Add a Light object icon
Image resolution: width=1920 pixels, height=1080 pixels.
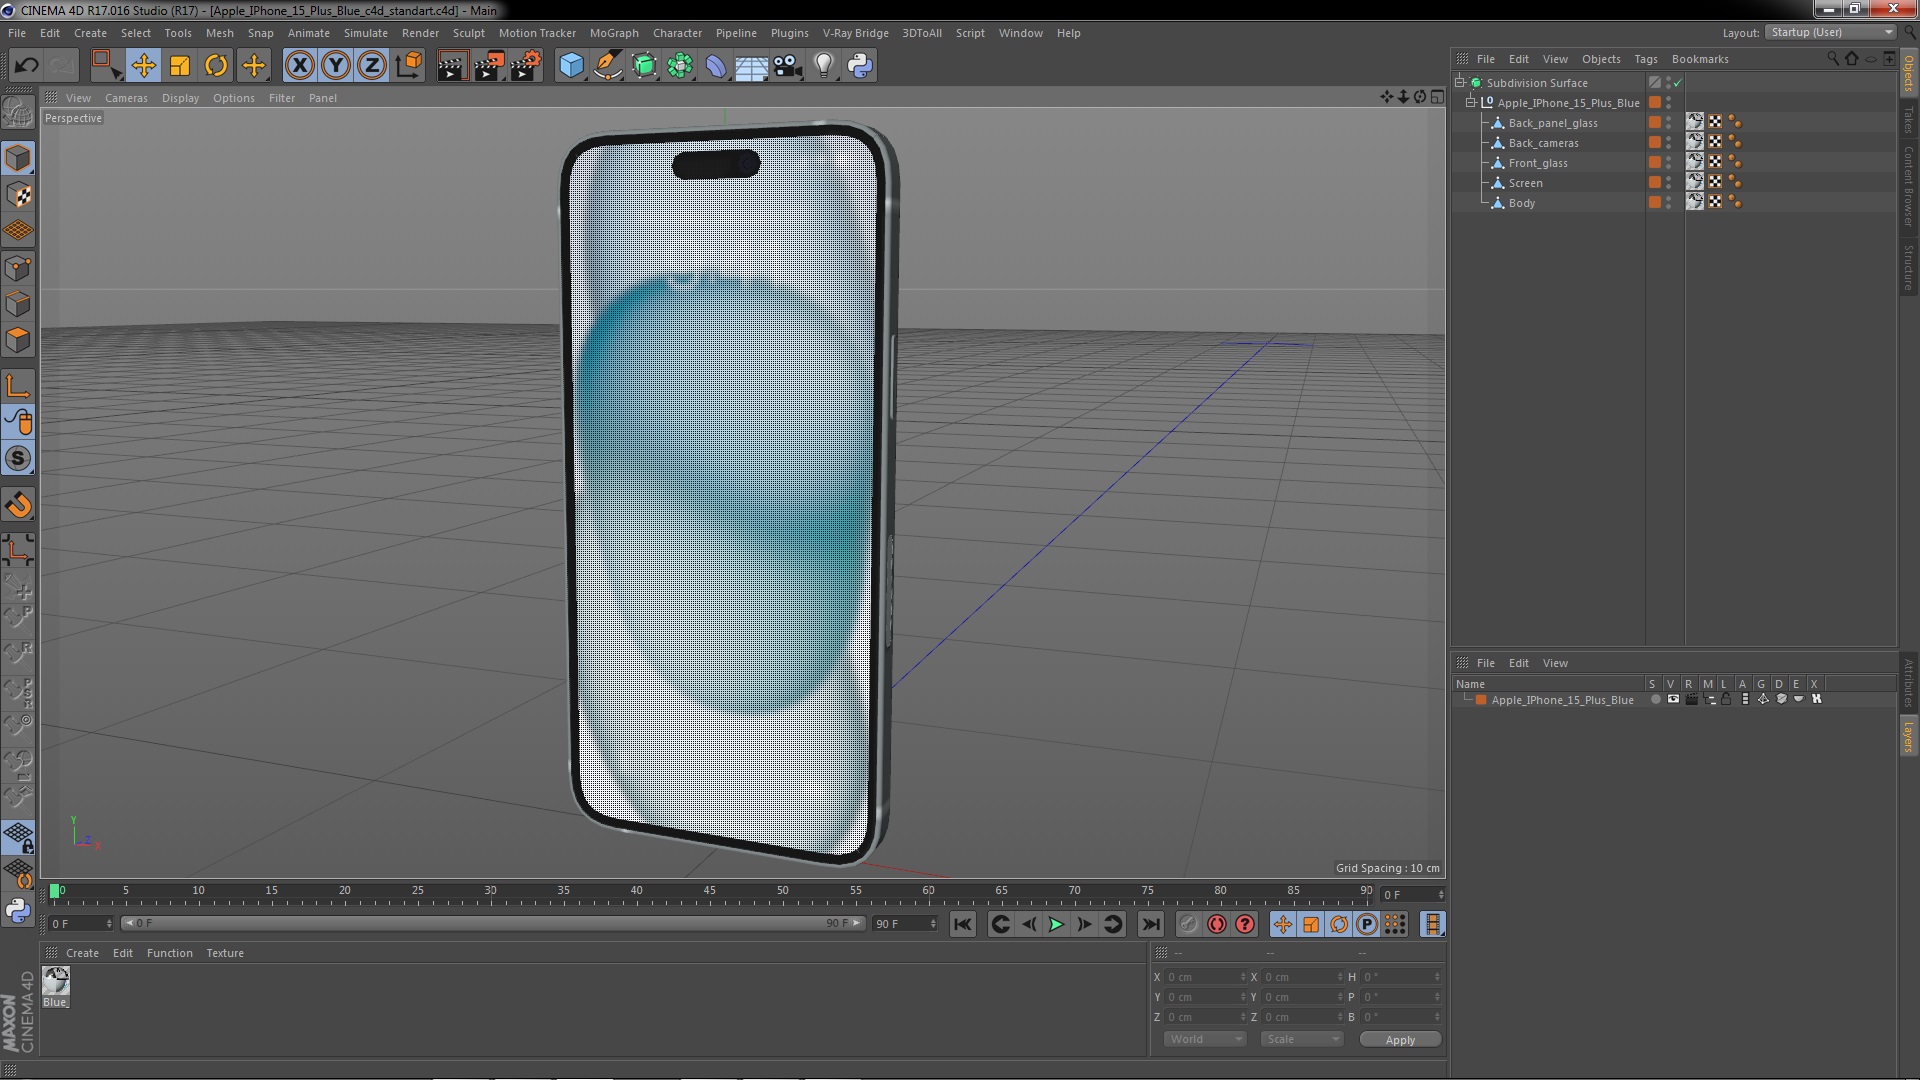(x=824, y=66)
